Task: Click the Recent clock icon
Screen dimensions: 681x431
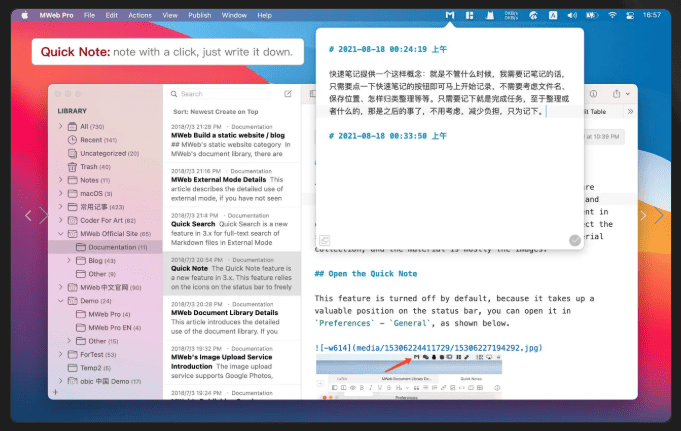Action: (x=73, y=140)
